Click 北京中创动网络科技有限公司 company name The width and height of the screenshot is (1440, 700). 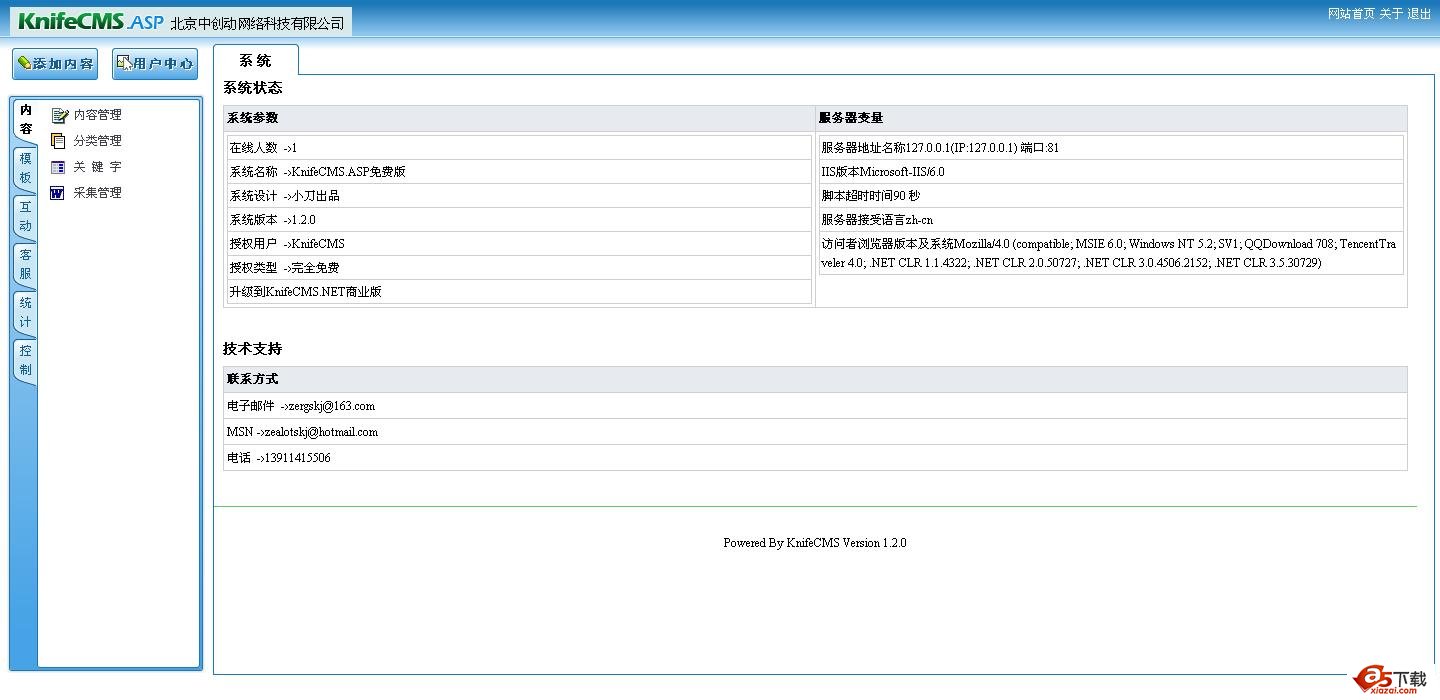coord(258,23)
